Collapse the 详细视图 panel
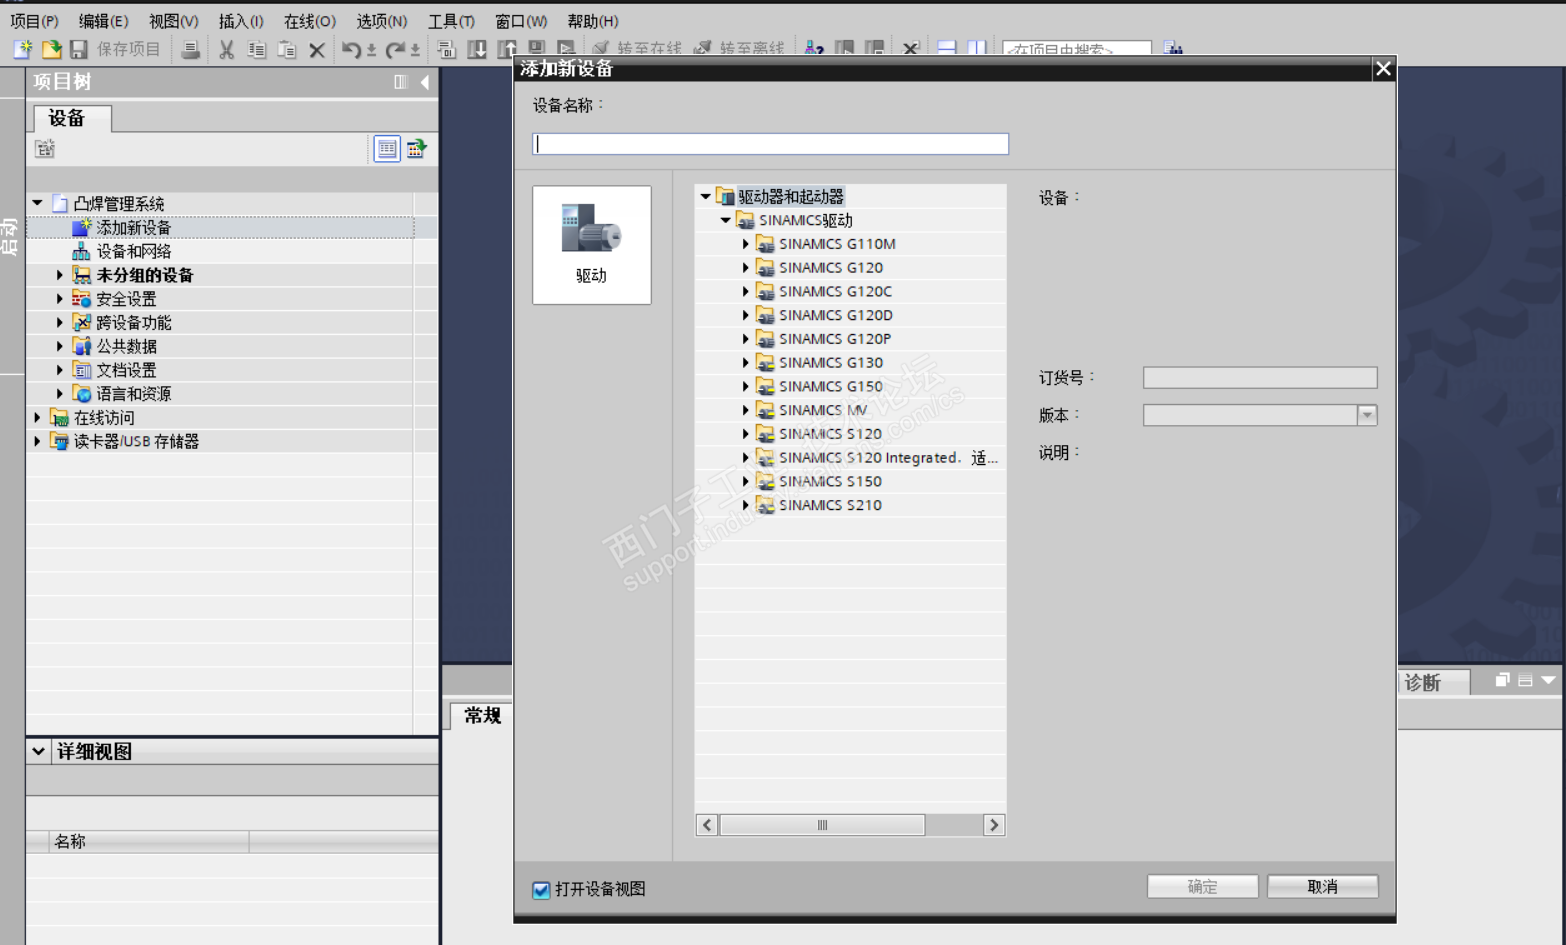1566x945 pixels. (x=38, y=751)
